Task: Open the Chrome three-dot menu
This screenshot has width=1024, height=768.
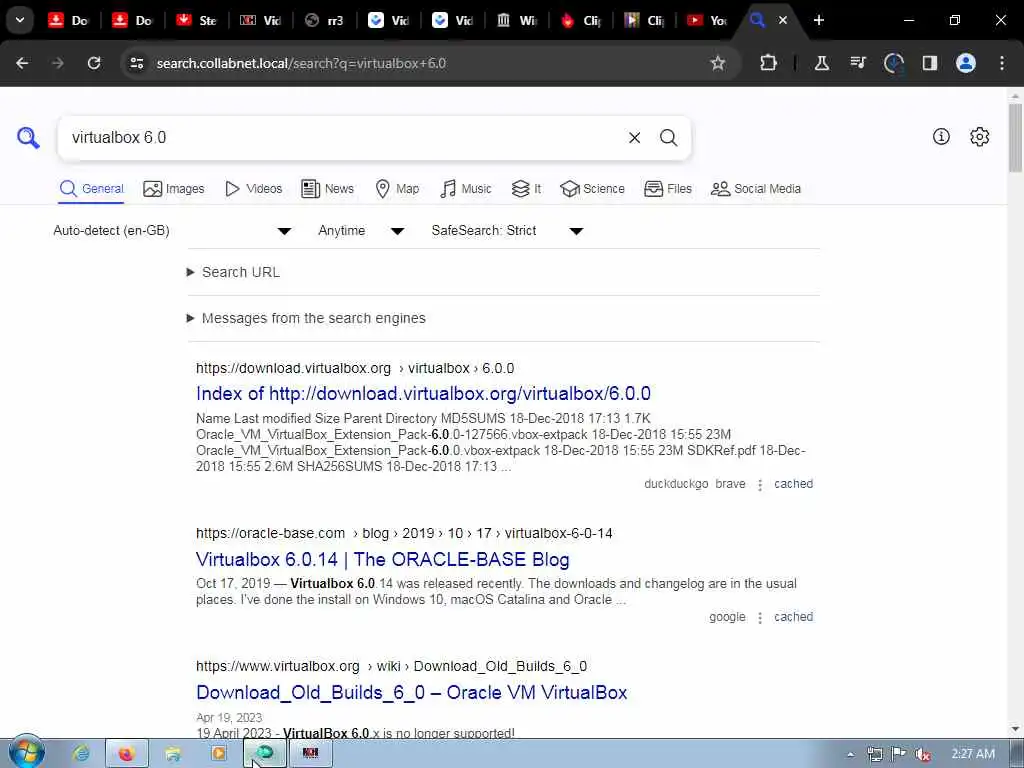Action: point(1002,63)
